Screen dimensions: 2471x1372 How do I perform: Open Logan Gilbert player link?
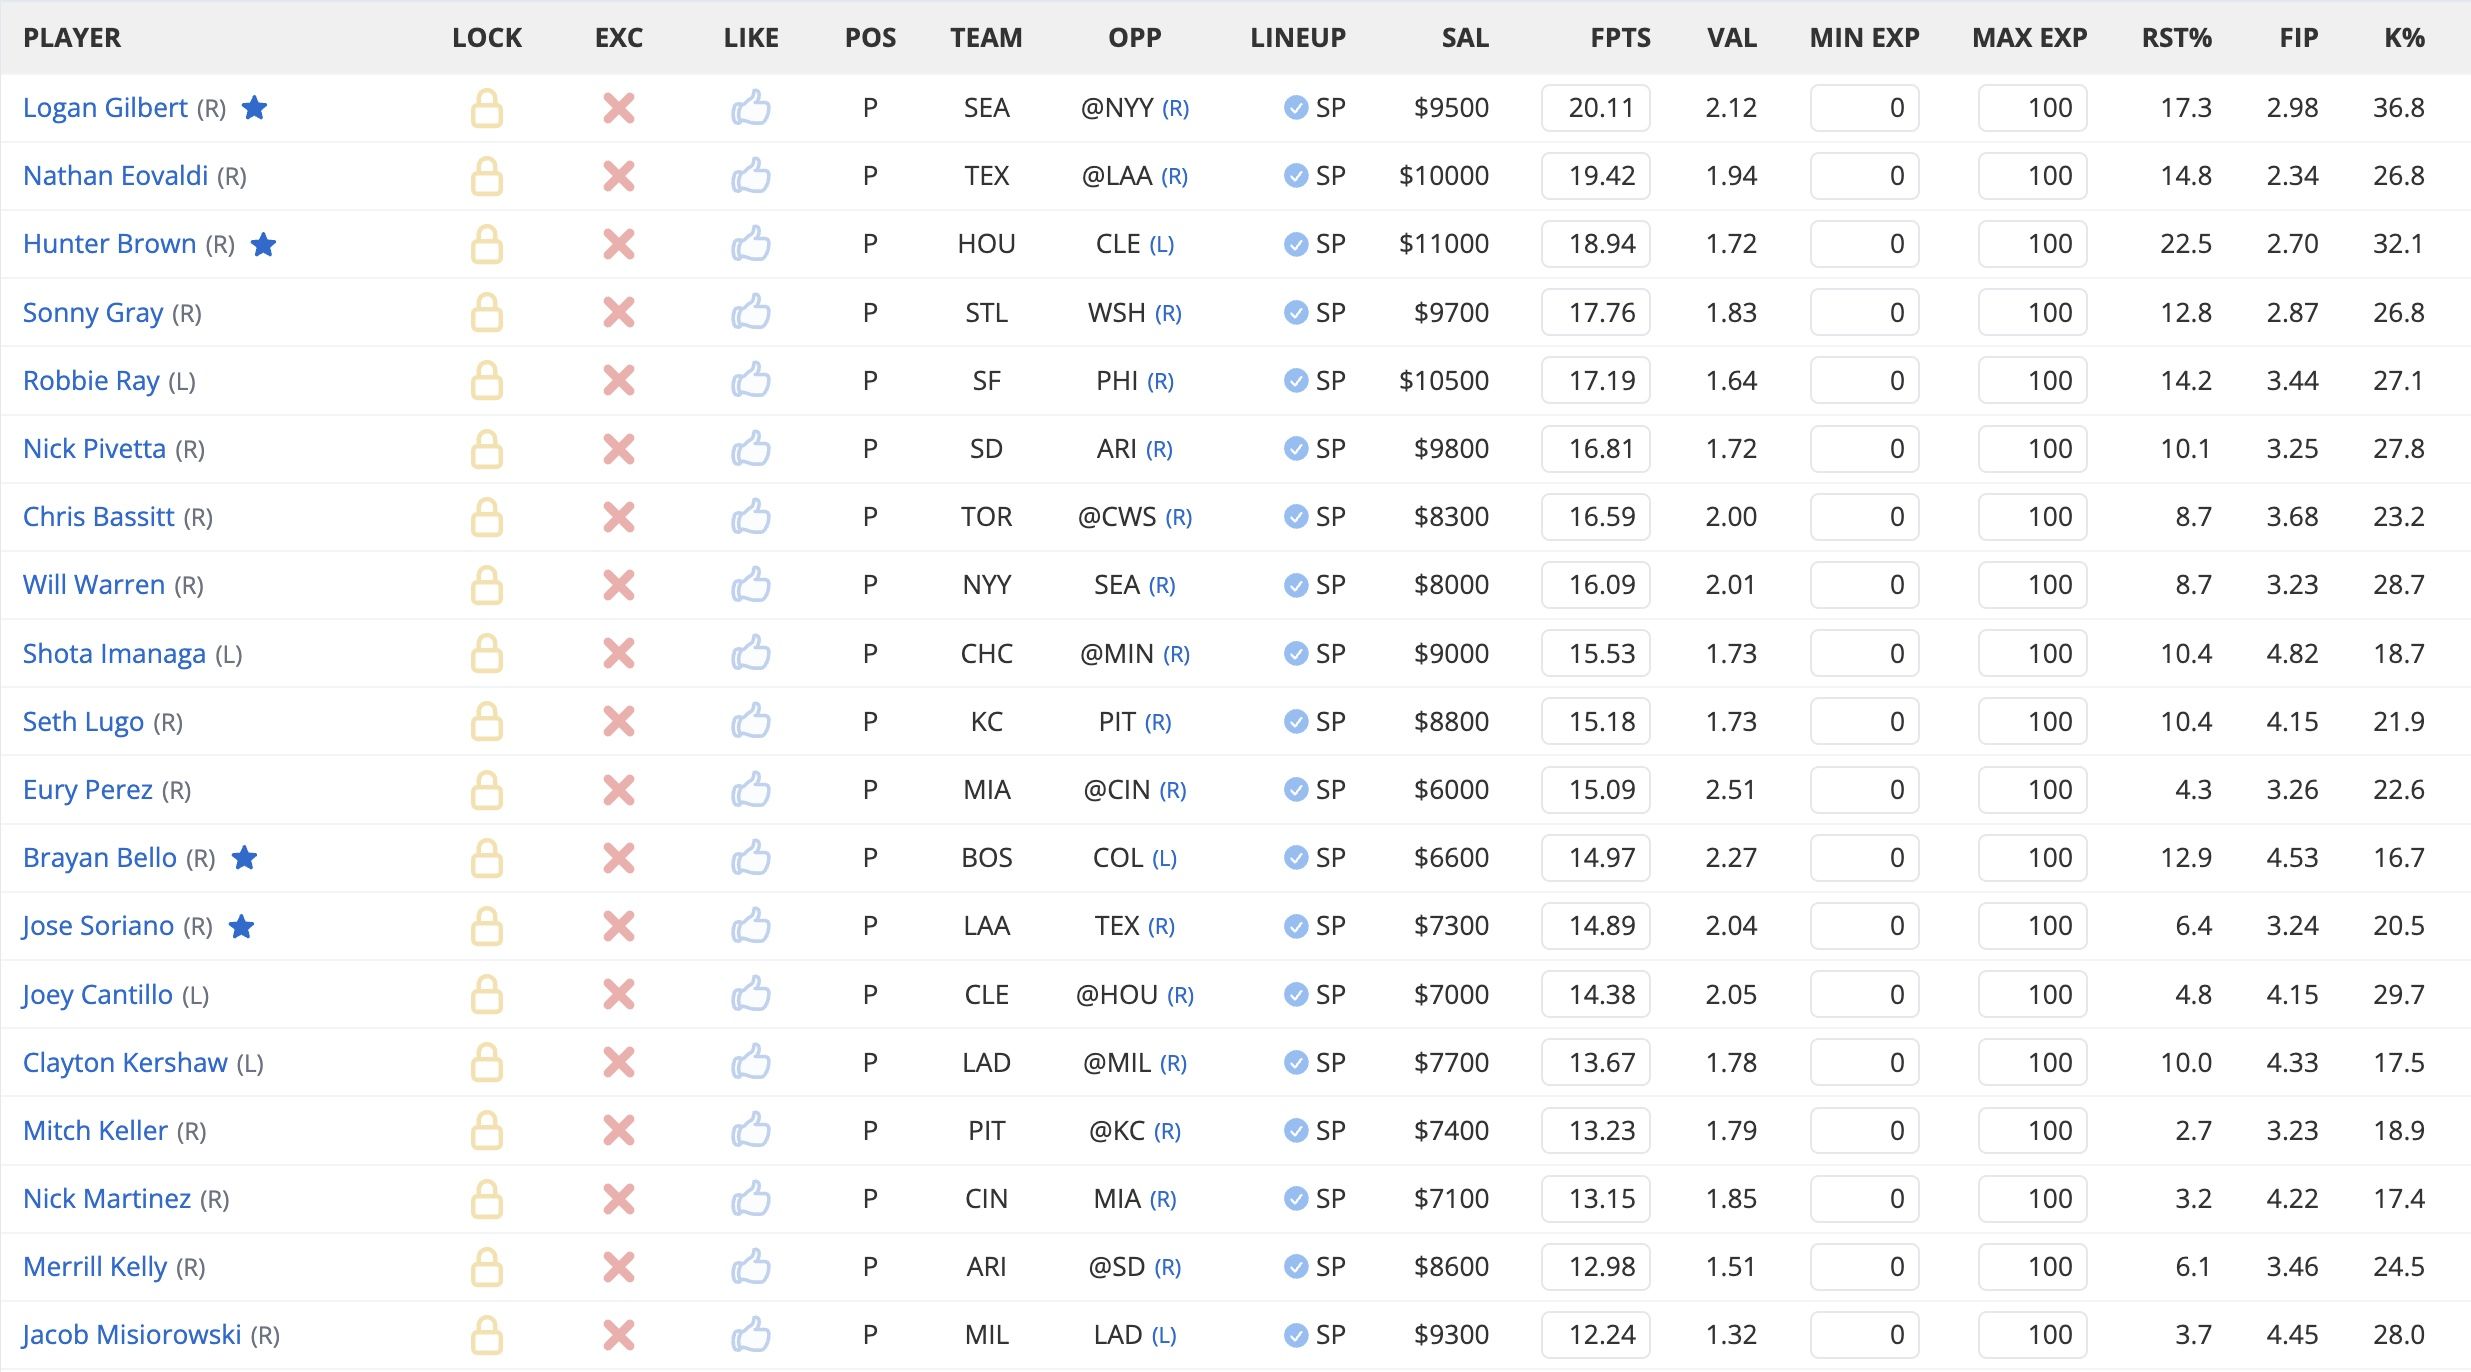pos(105,108)
